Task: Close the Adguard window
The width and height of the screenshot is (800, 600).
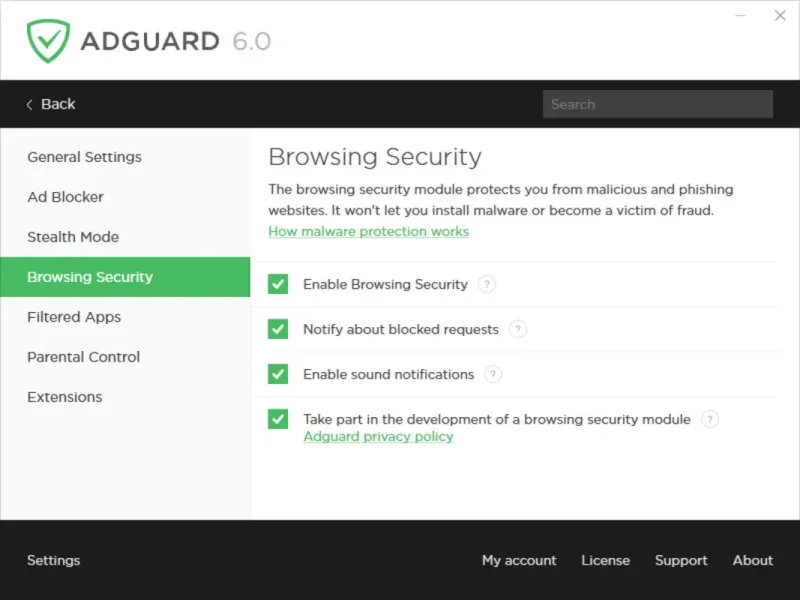Action: pyautogui.click(x=780, y=16)
